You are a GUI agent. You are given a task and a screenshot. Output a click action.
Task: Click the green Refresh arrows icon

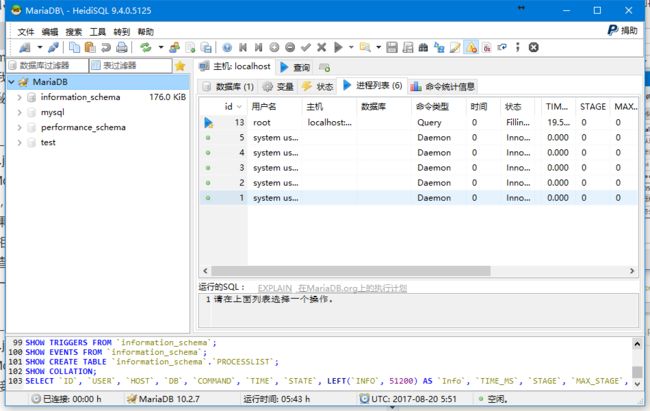(x=145, y=47)
